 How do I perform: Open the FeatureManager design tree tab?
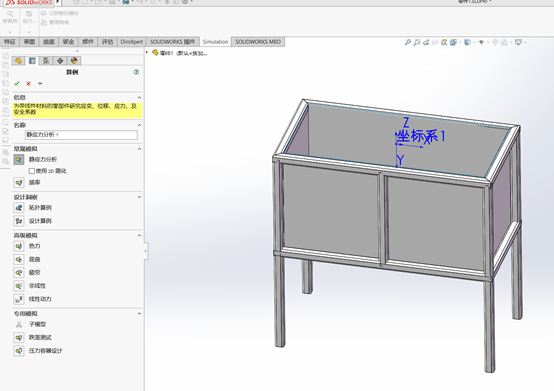coord(18,61)
